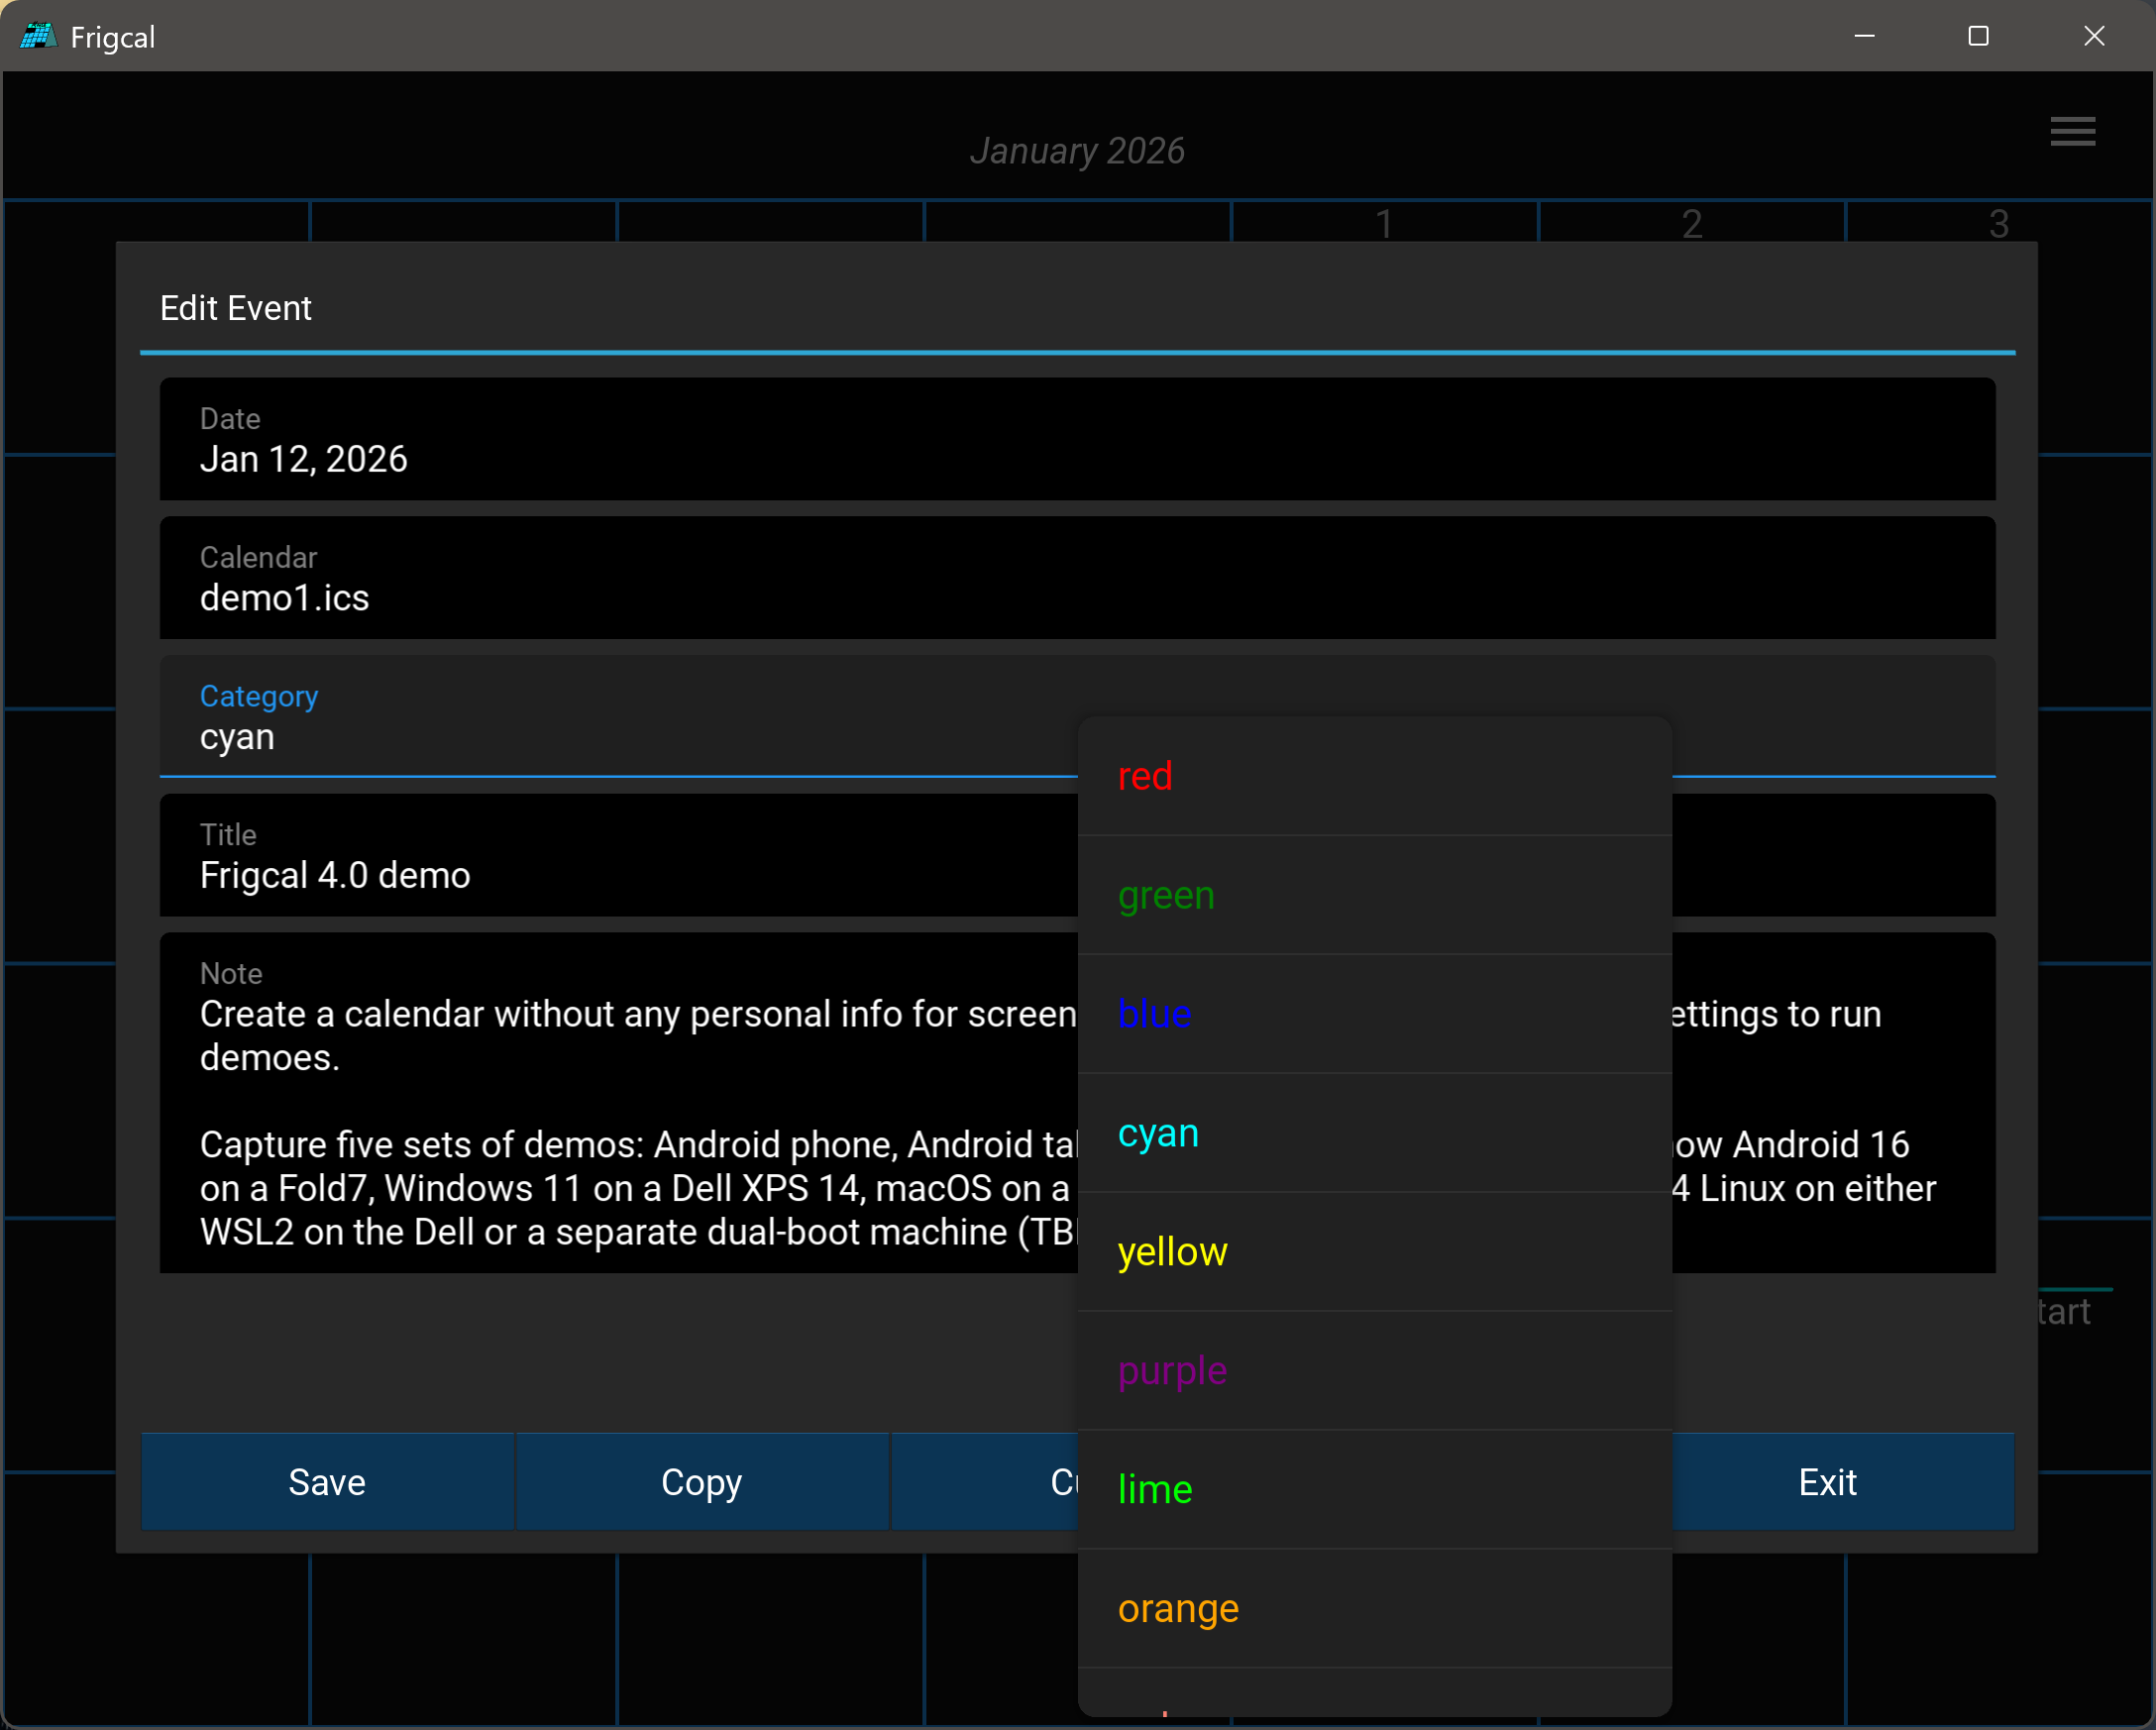Viewport: 2156px width, 1730px height.
Task: Maximize the Frigcal window
Action: pos(1978,36)
